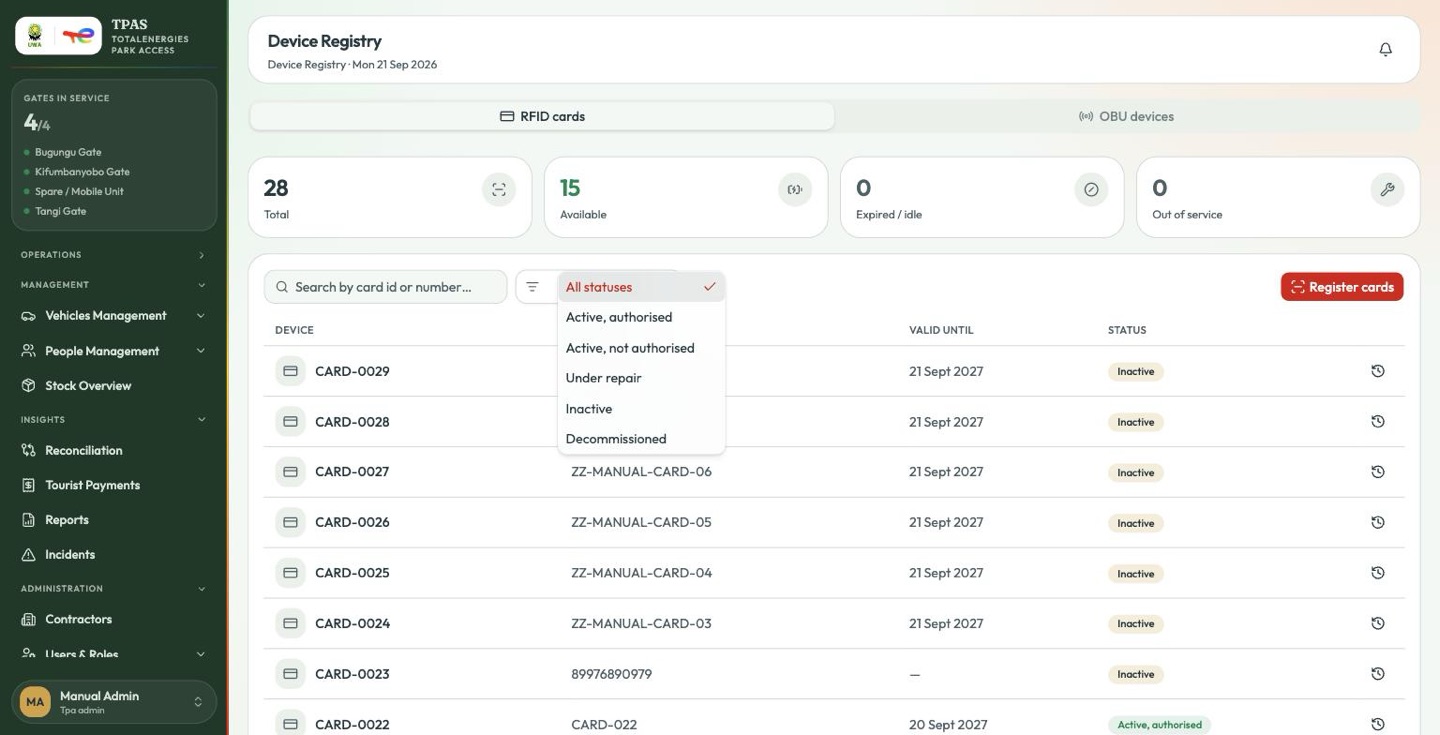The width and height of the screenshot is (1440, 735).
Task: Open Incidents page
Action: point(113,555)
